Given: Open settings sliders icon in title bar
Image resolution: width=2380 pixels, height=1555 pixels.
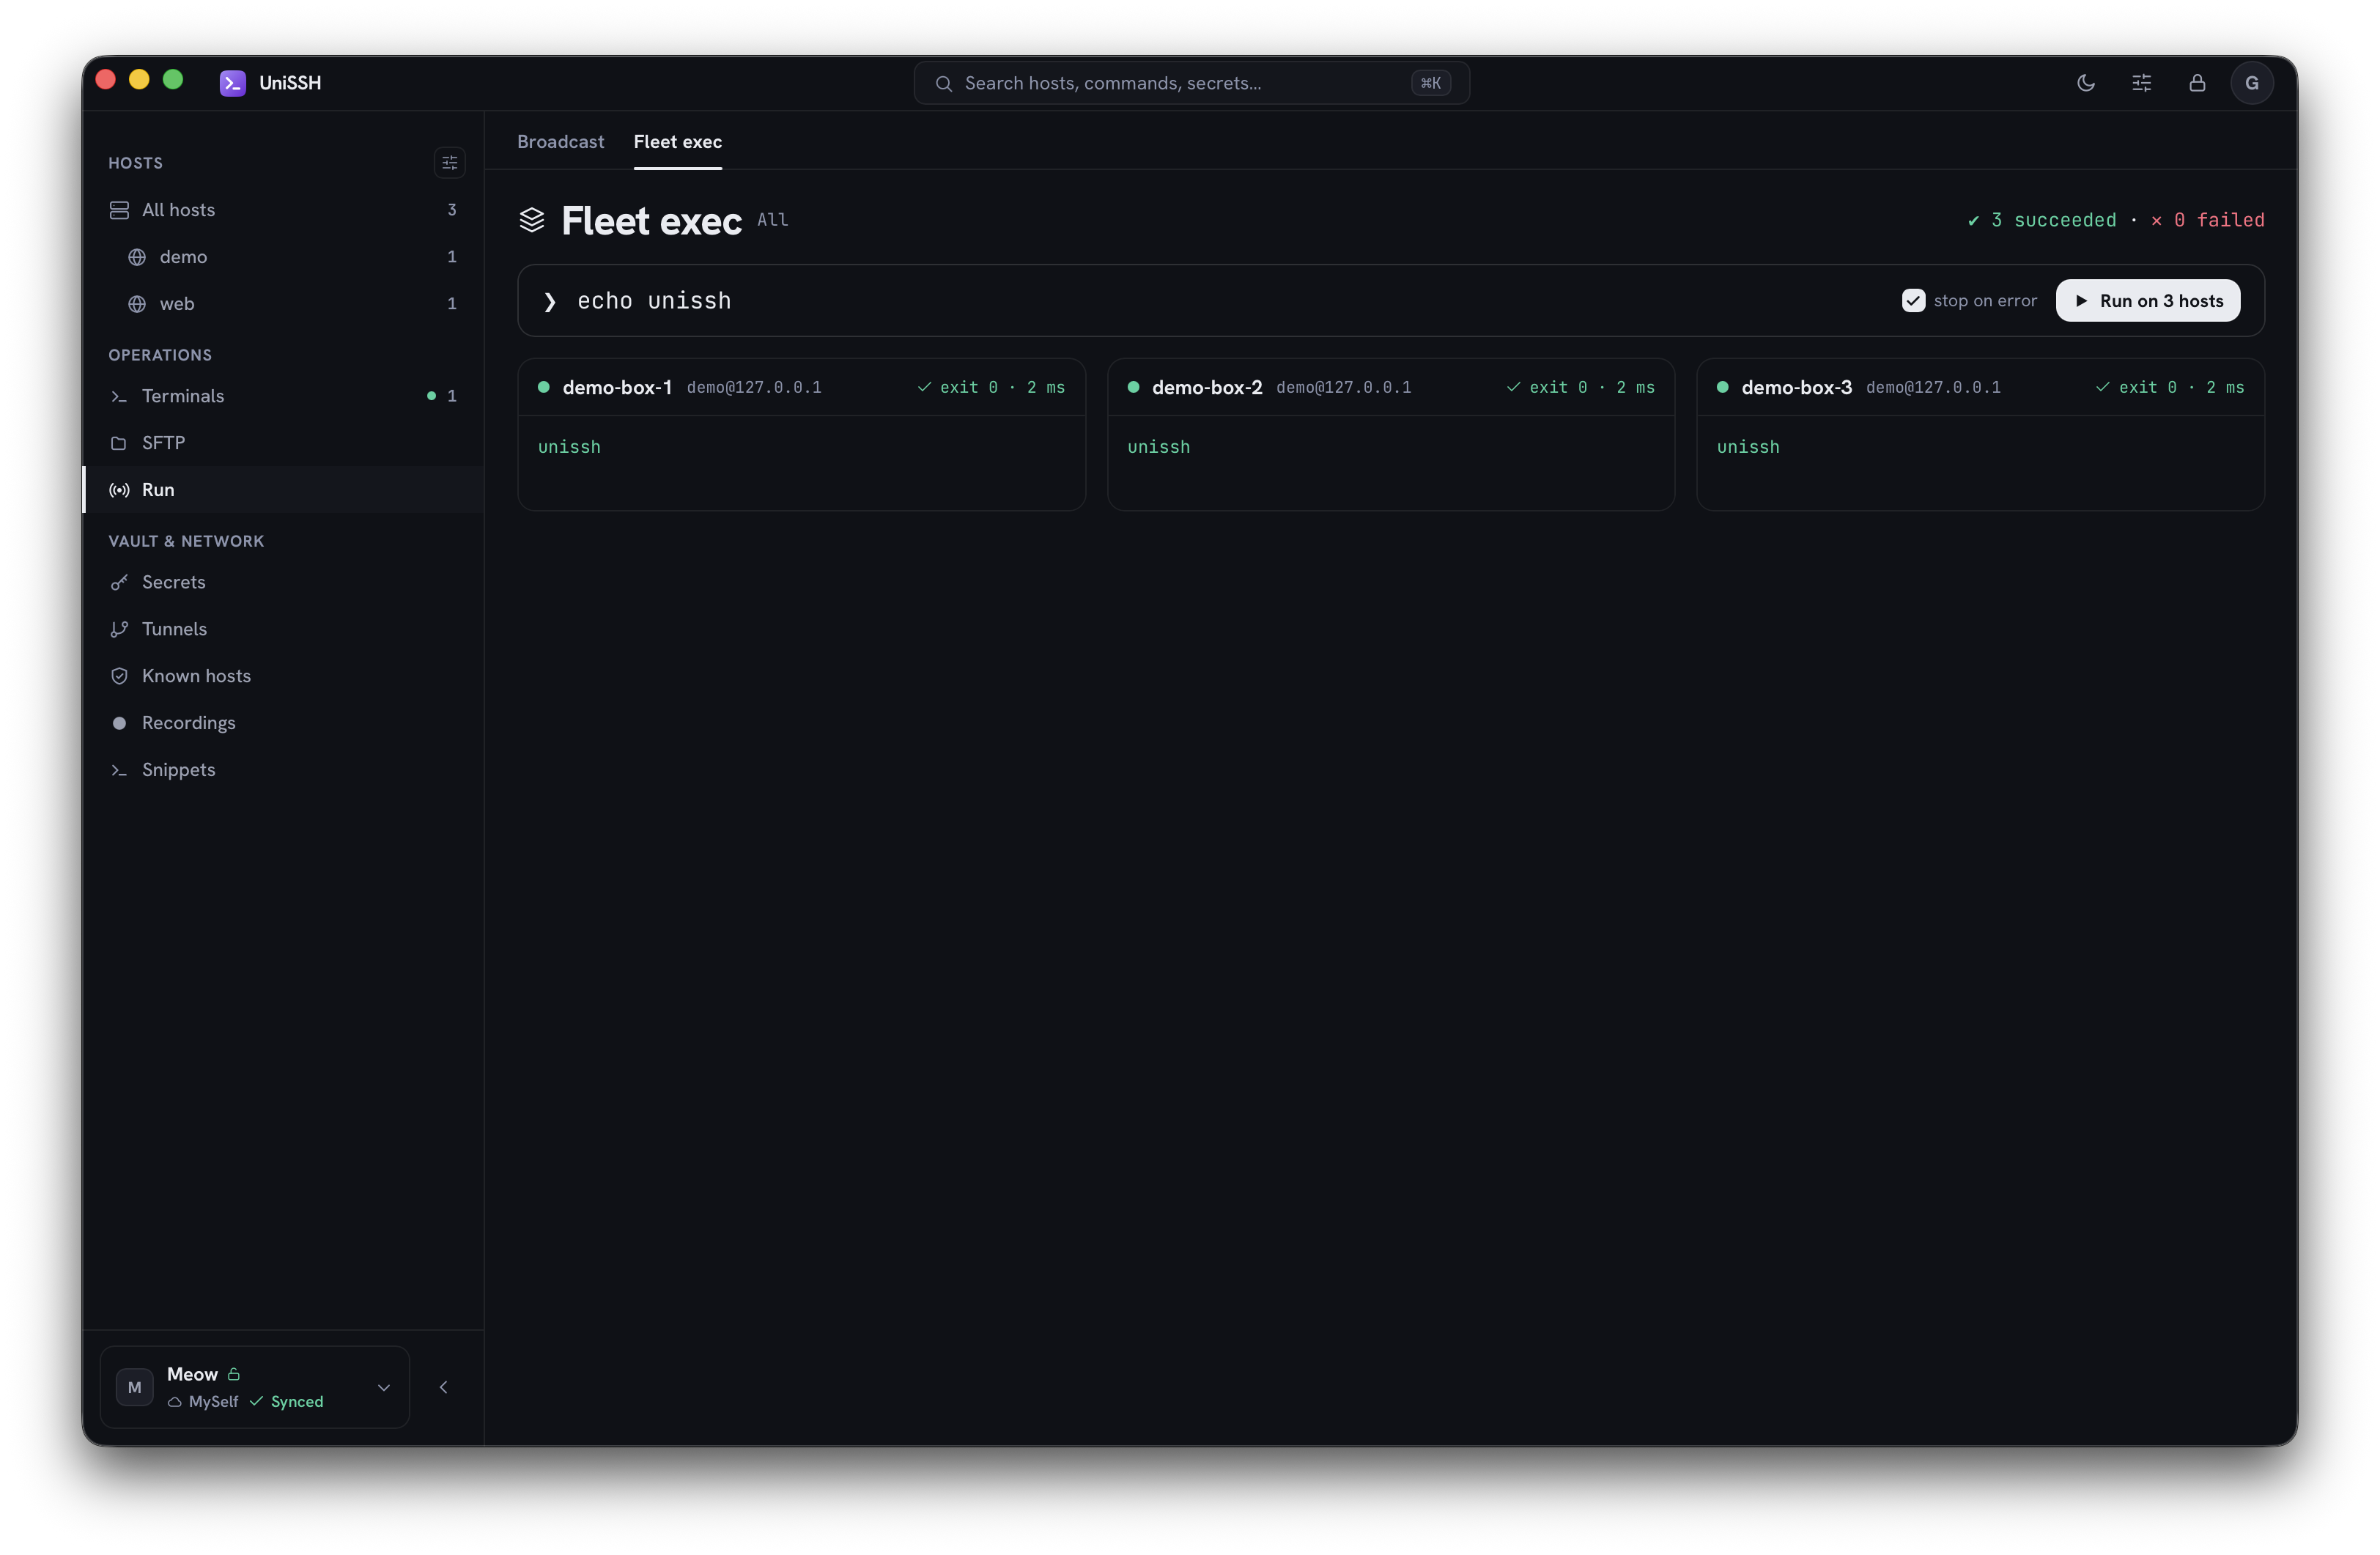Looking at the screenshot, I should (x=2141, y=83).
